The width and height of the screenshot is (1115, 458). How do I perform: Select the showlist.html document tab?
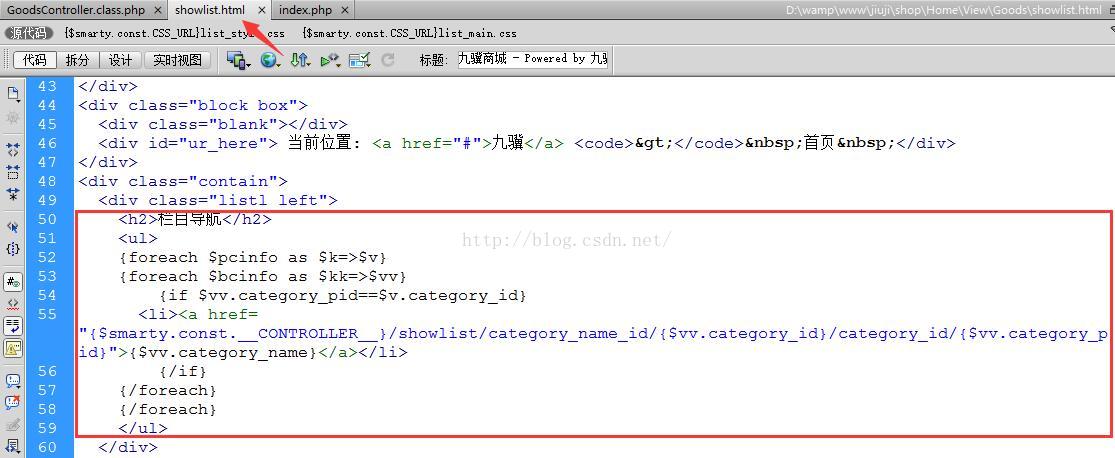pyautogui.click(x=210, y=10)
